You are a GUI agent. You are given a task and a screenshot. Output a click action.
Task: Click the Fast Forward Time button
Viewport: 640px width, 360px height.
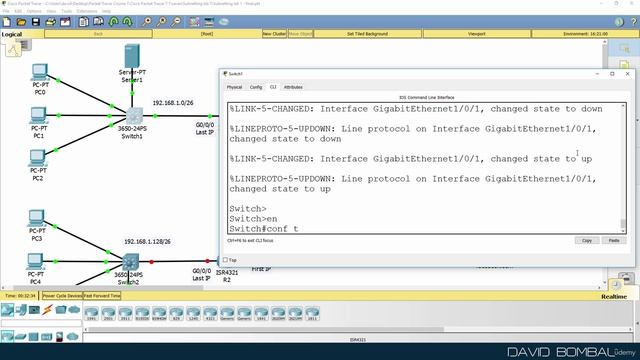102,296
